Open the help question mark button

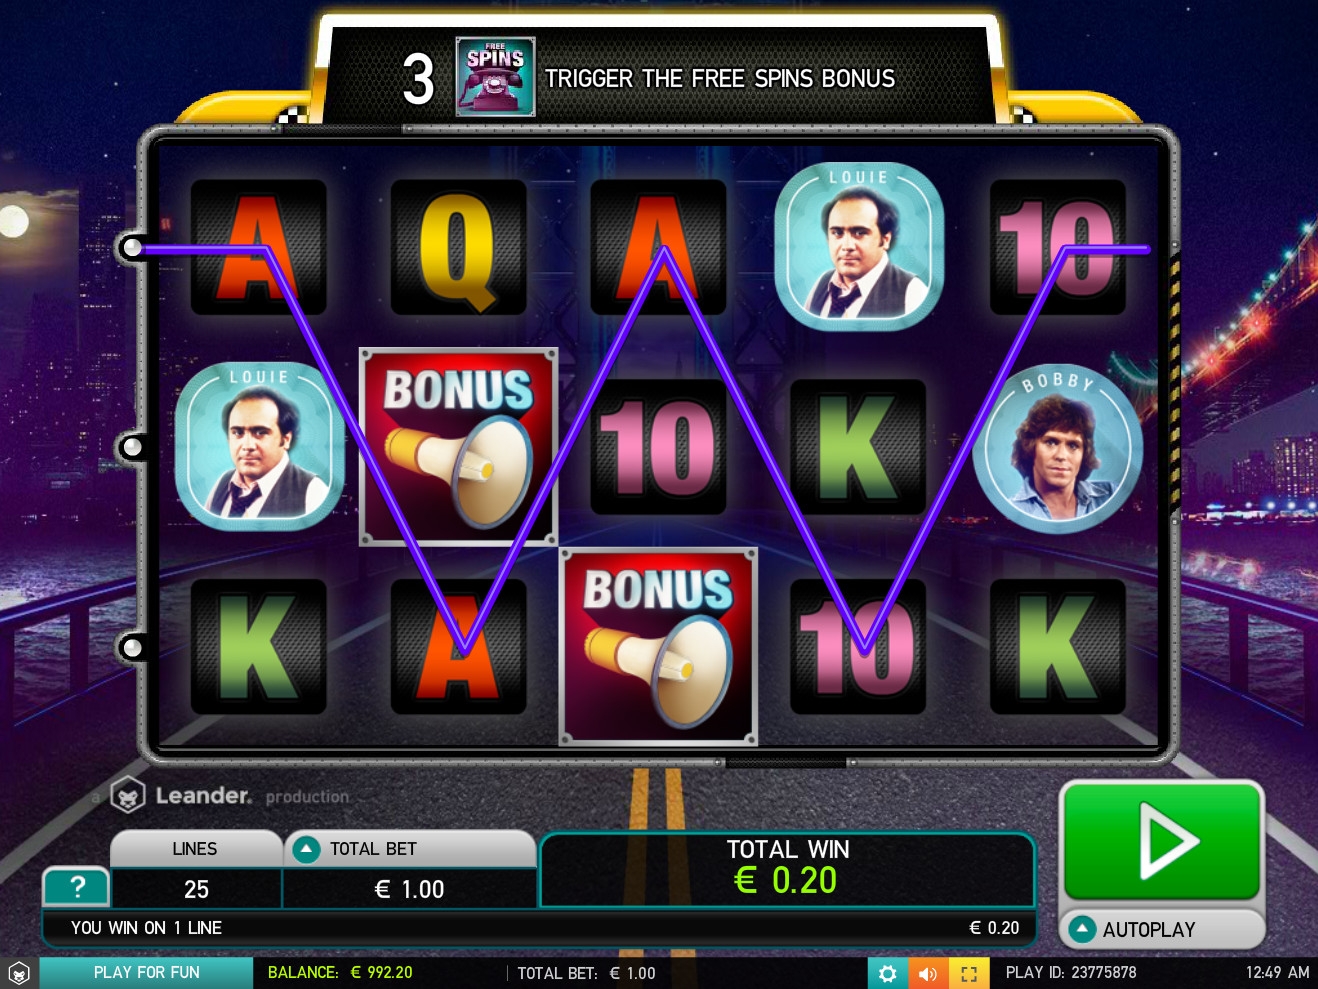coord(76,886)
